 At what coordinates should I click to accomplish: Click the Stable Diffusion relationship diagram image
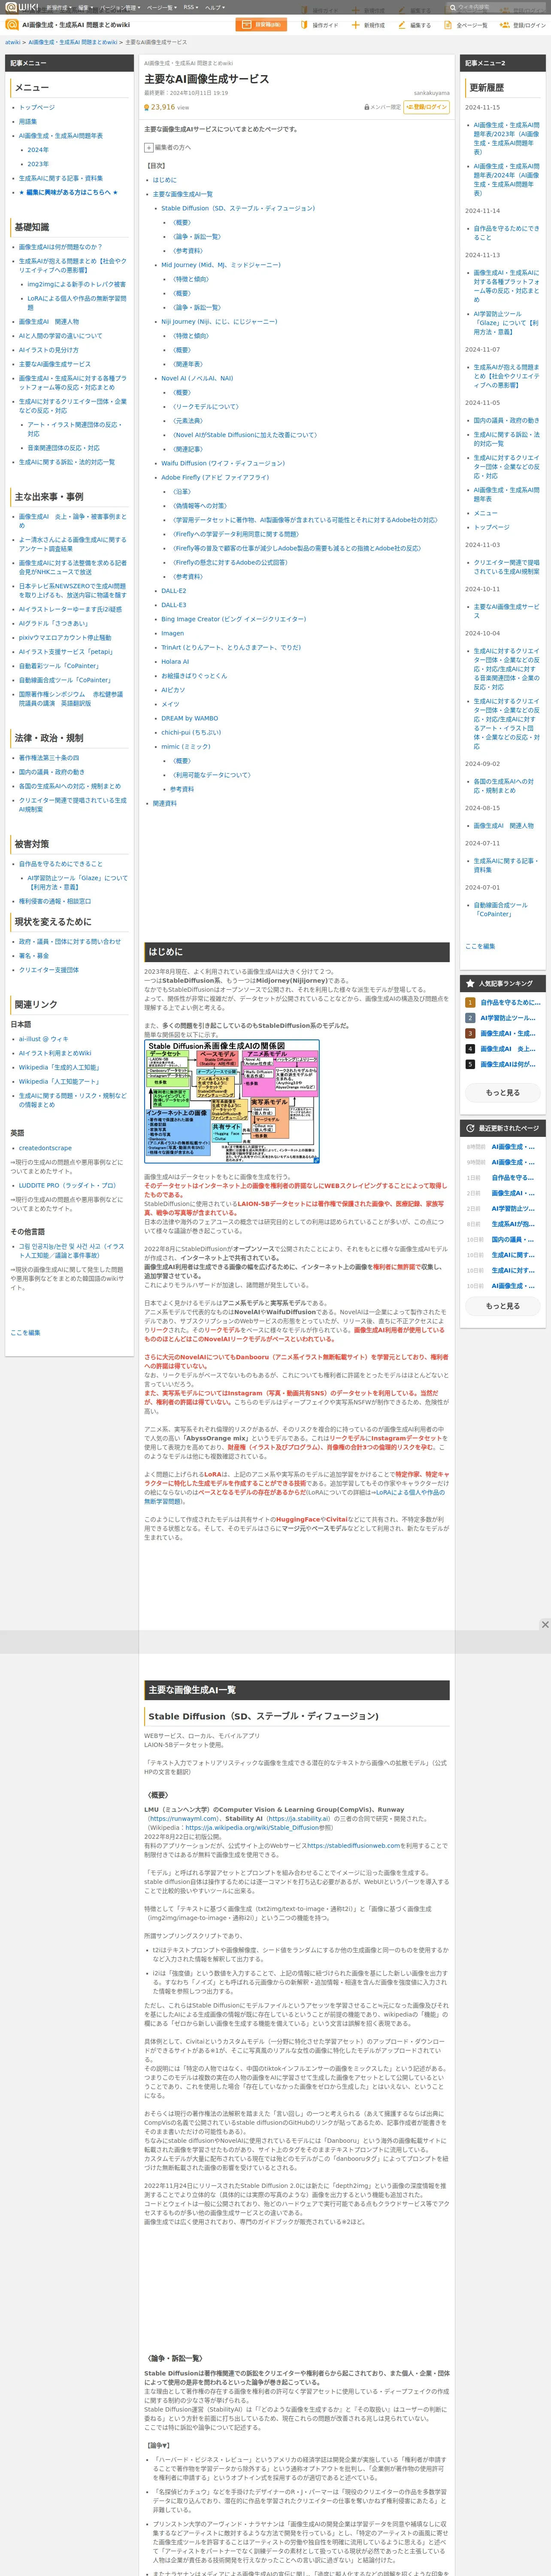tap(232, 1101)
